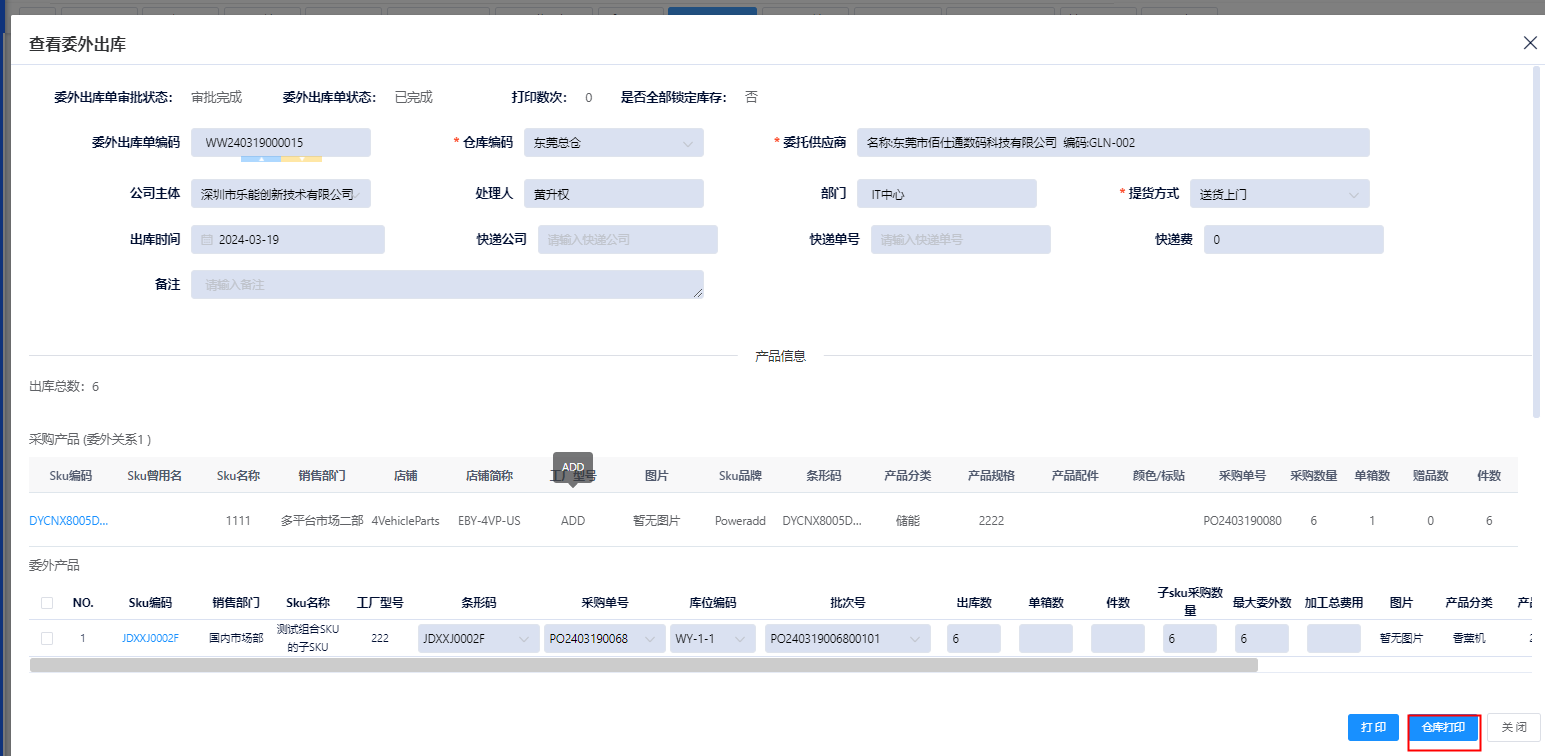This screenshot has width=1545, height=756.
Task: Click the 快递公司 input field
Action: 627,239
